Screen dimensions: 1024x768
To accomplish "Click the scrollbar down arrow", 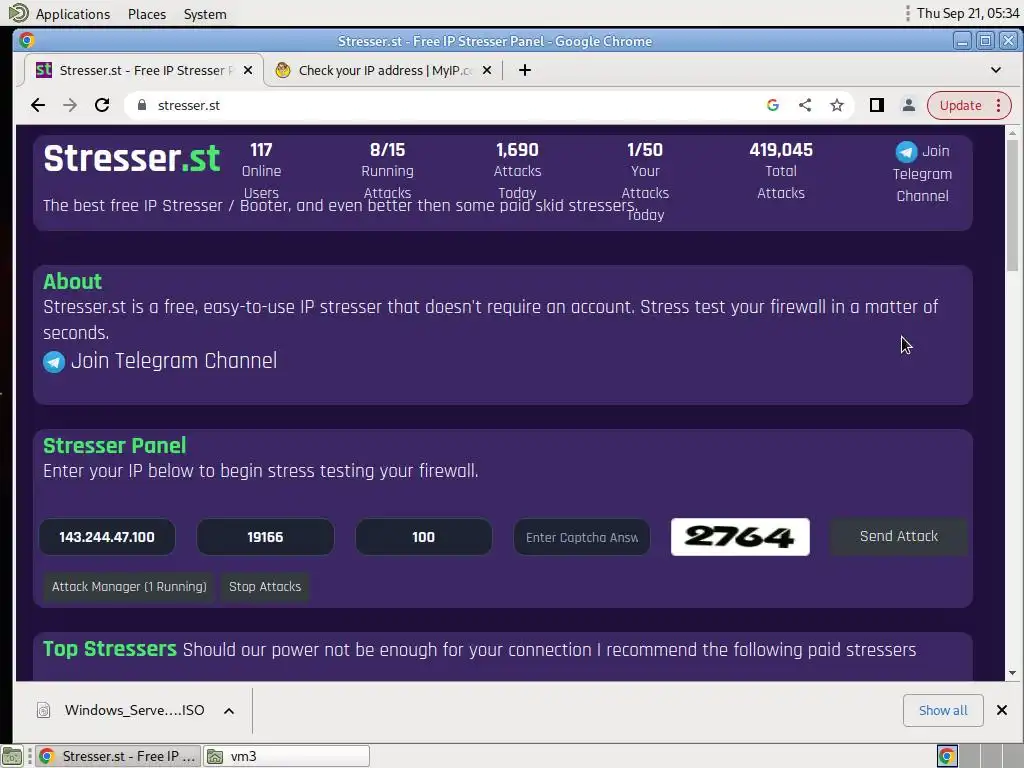I will coord(1012,673).
